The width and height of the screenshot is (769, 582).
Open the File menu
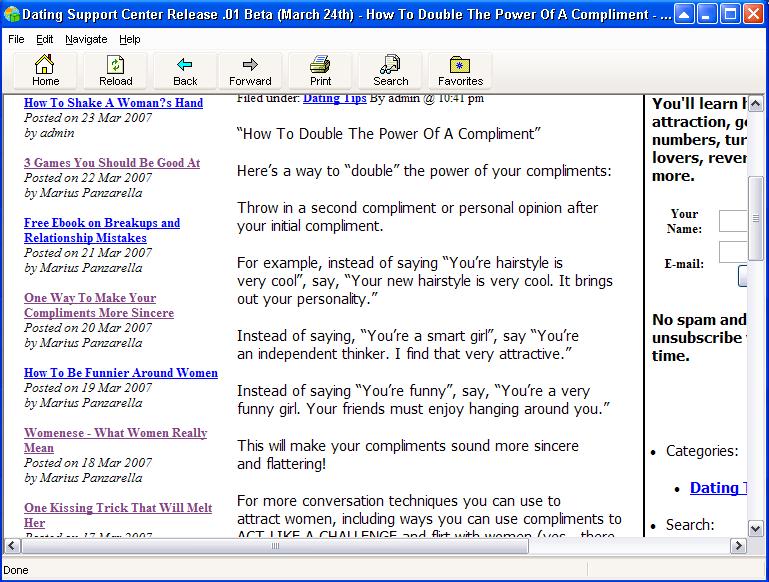click(x=16, y=39)
